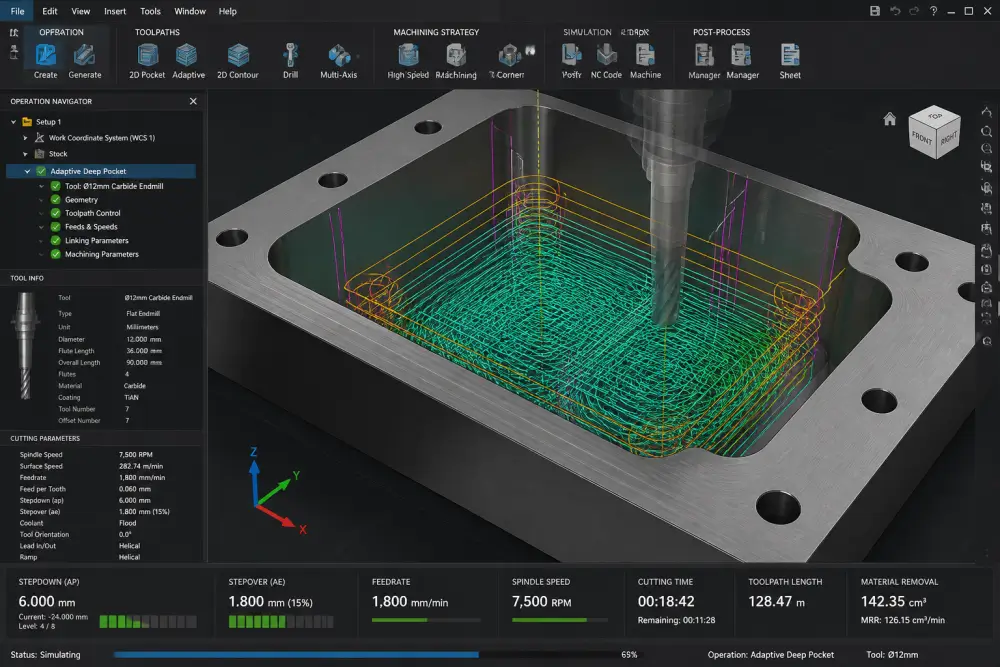The height and width of the screenshot is (667, 1000).
Task: Select the 2D Pocket toolpath
Action: 147,55
